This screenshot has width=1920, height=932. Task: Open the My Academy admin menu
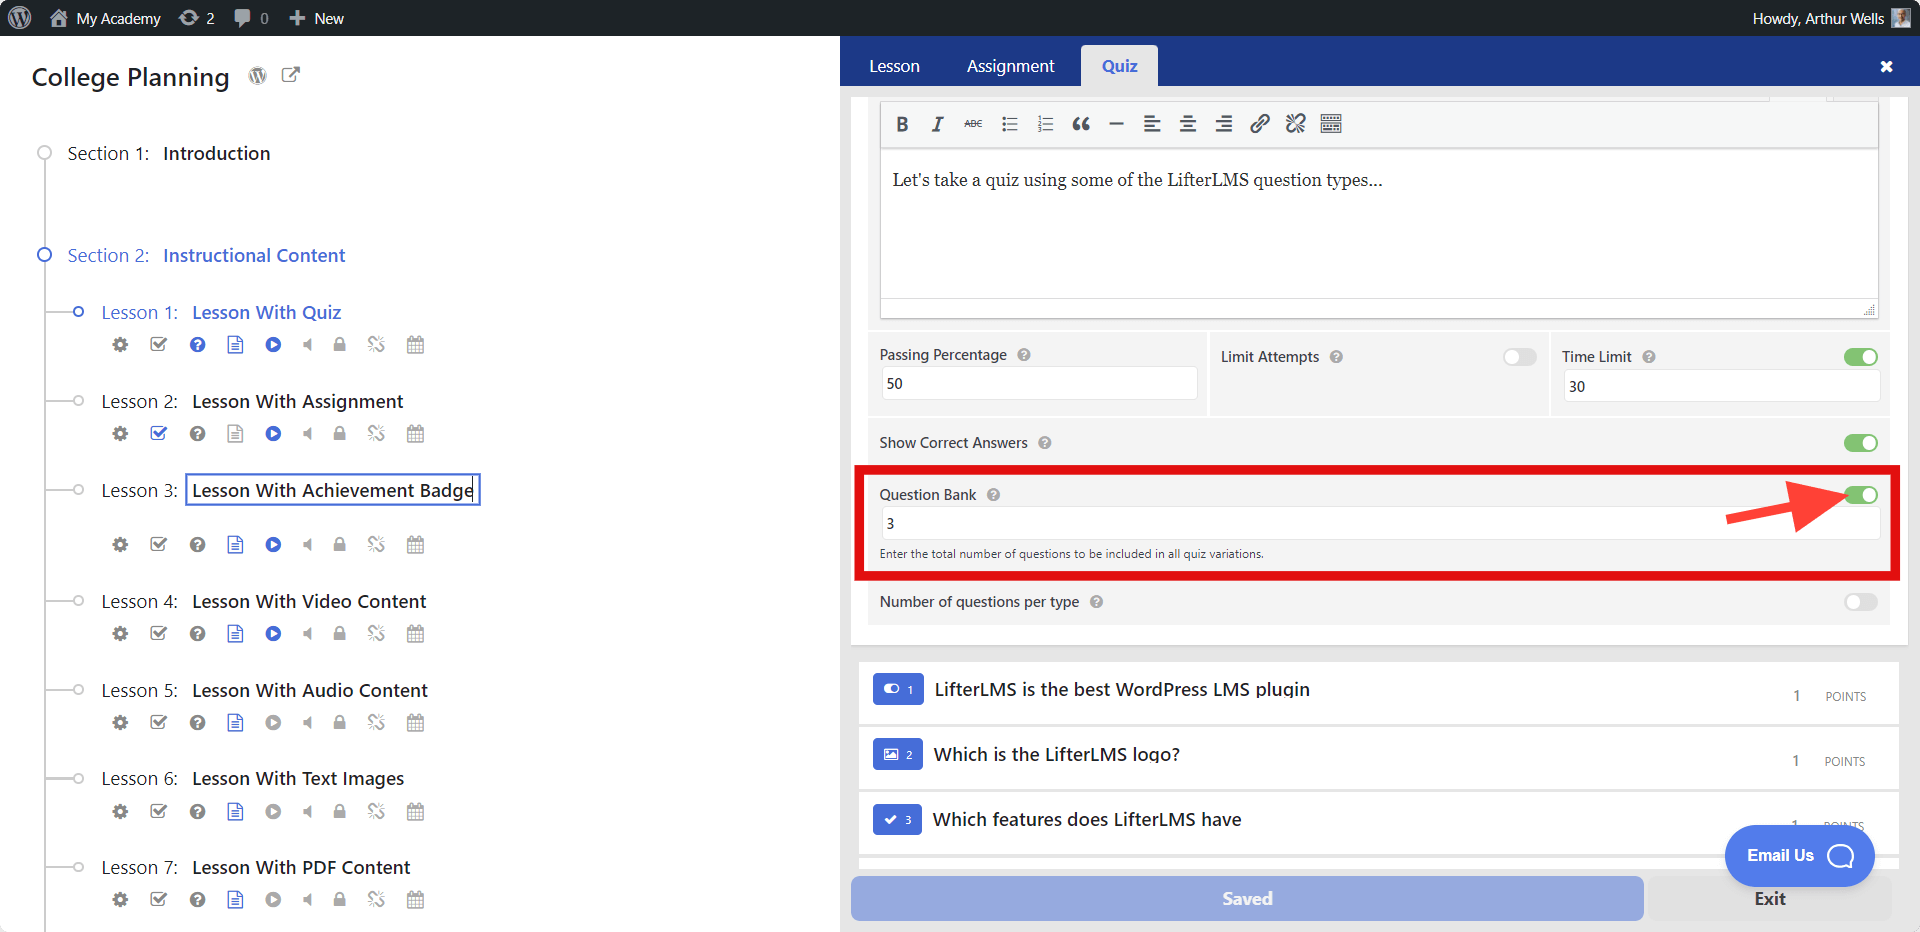tap(105, 18)
